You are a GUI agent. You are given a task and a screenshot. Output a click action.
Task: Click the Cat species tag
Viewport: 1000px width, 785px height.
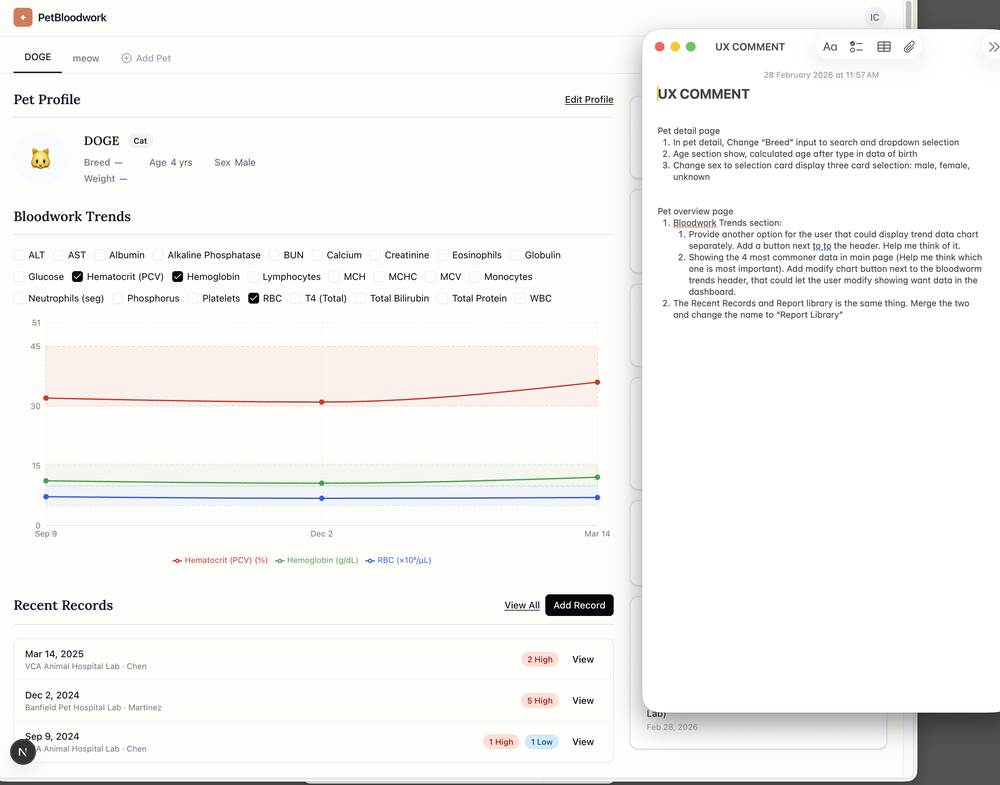[x=140, y=141]
